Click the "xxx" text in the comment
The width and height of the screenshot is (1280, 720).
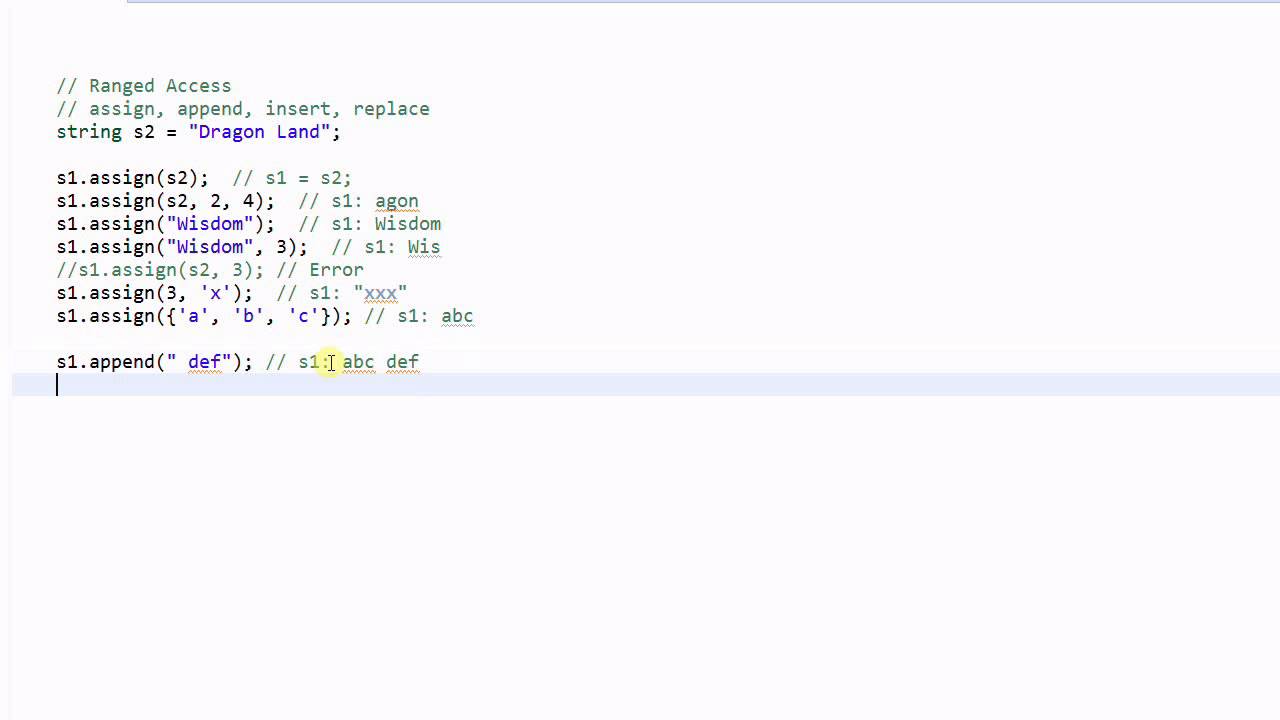pos(380,293)
